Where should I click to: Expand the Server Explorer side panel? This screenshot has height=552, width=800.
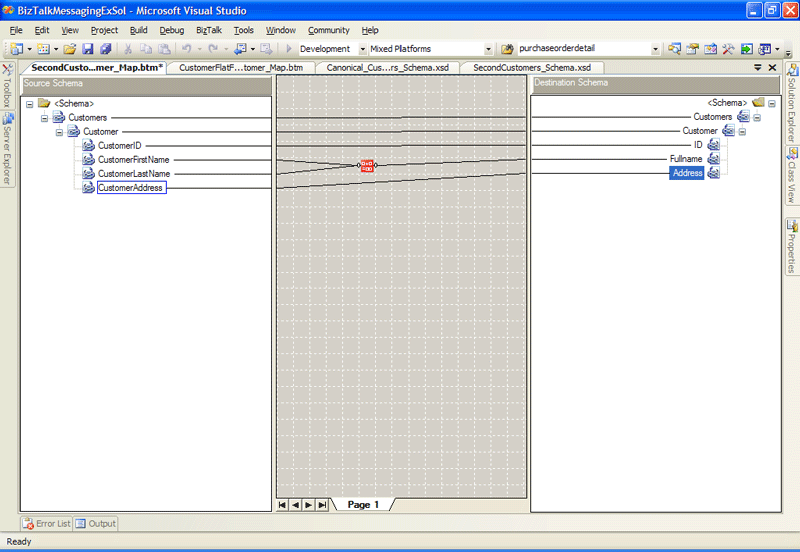click(x=7, y=149)
